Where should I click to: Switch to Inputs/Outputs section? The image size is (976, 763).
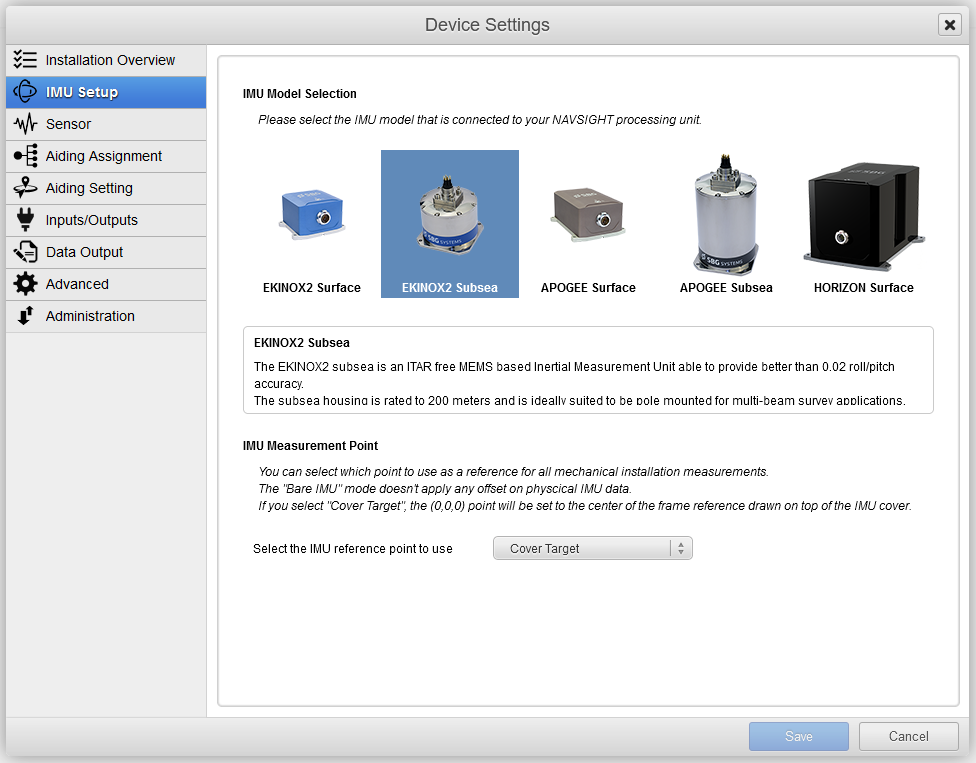pyautogui.click(x=106, y=220)
